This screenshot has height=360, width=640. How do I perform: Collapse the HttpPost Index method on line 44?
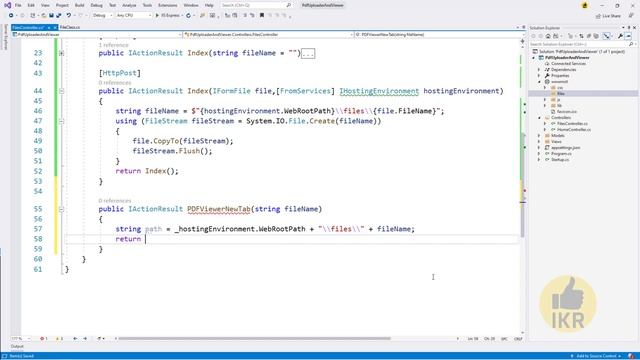click(x=61, y=91)
